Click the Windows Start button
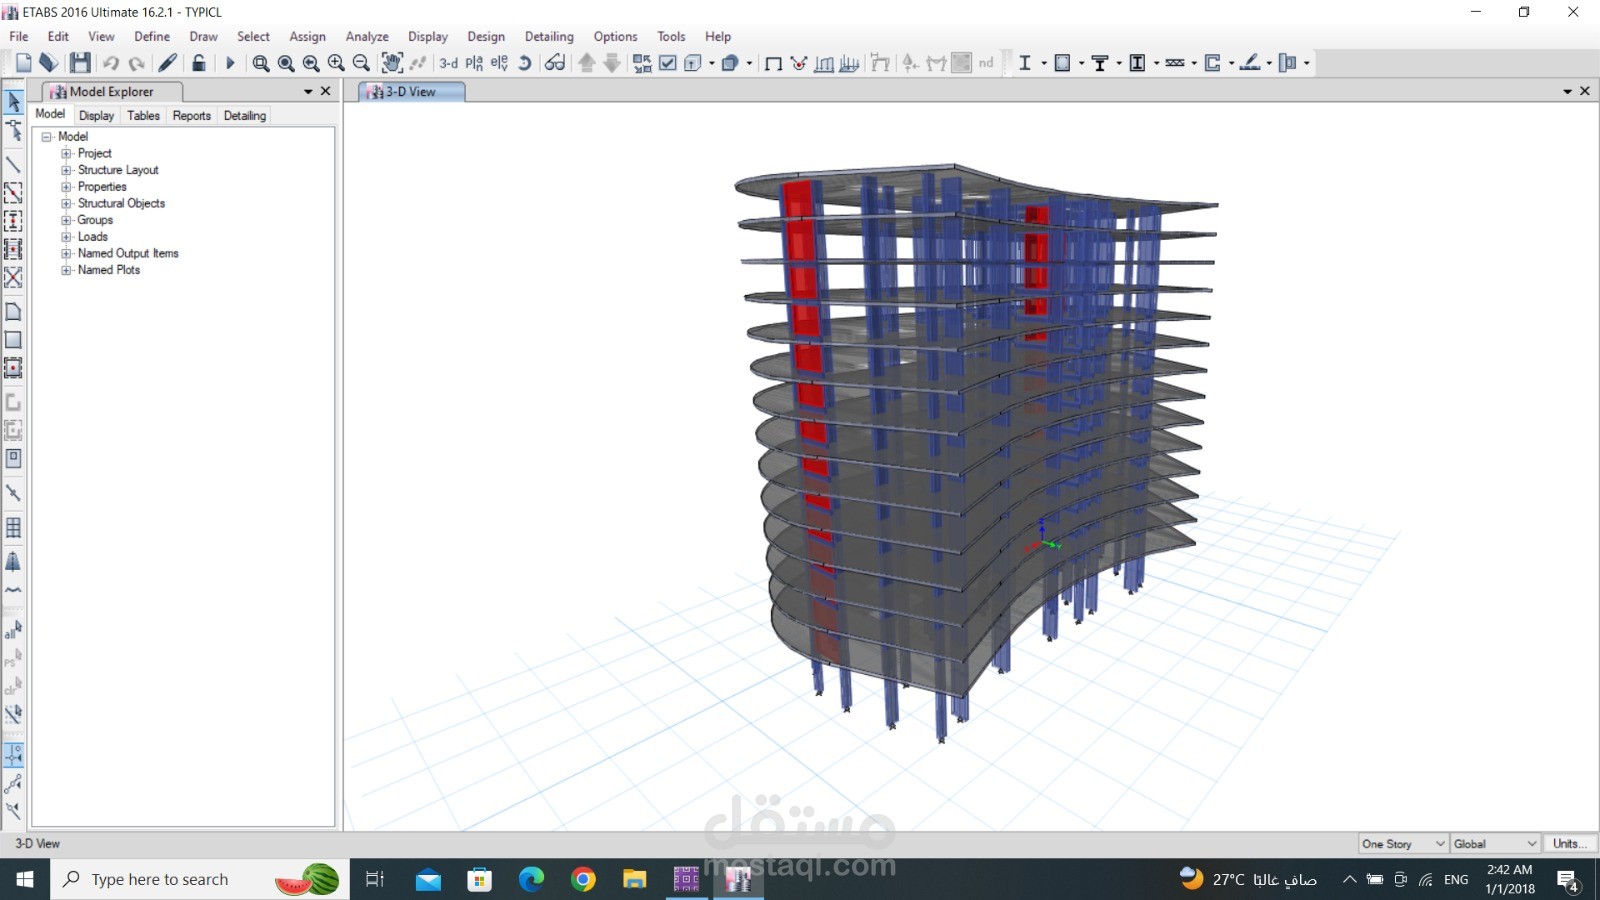Image resolution: width=1600 pixels, height=900 pixels. point(25,879)
